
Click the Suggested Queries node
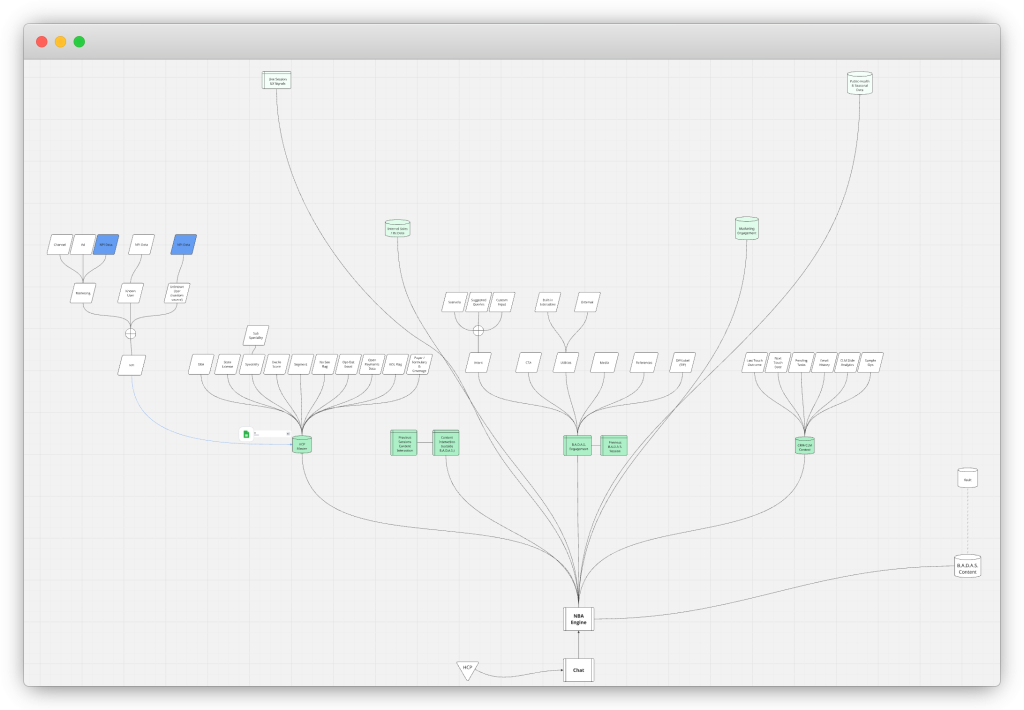(479, 302)
